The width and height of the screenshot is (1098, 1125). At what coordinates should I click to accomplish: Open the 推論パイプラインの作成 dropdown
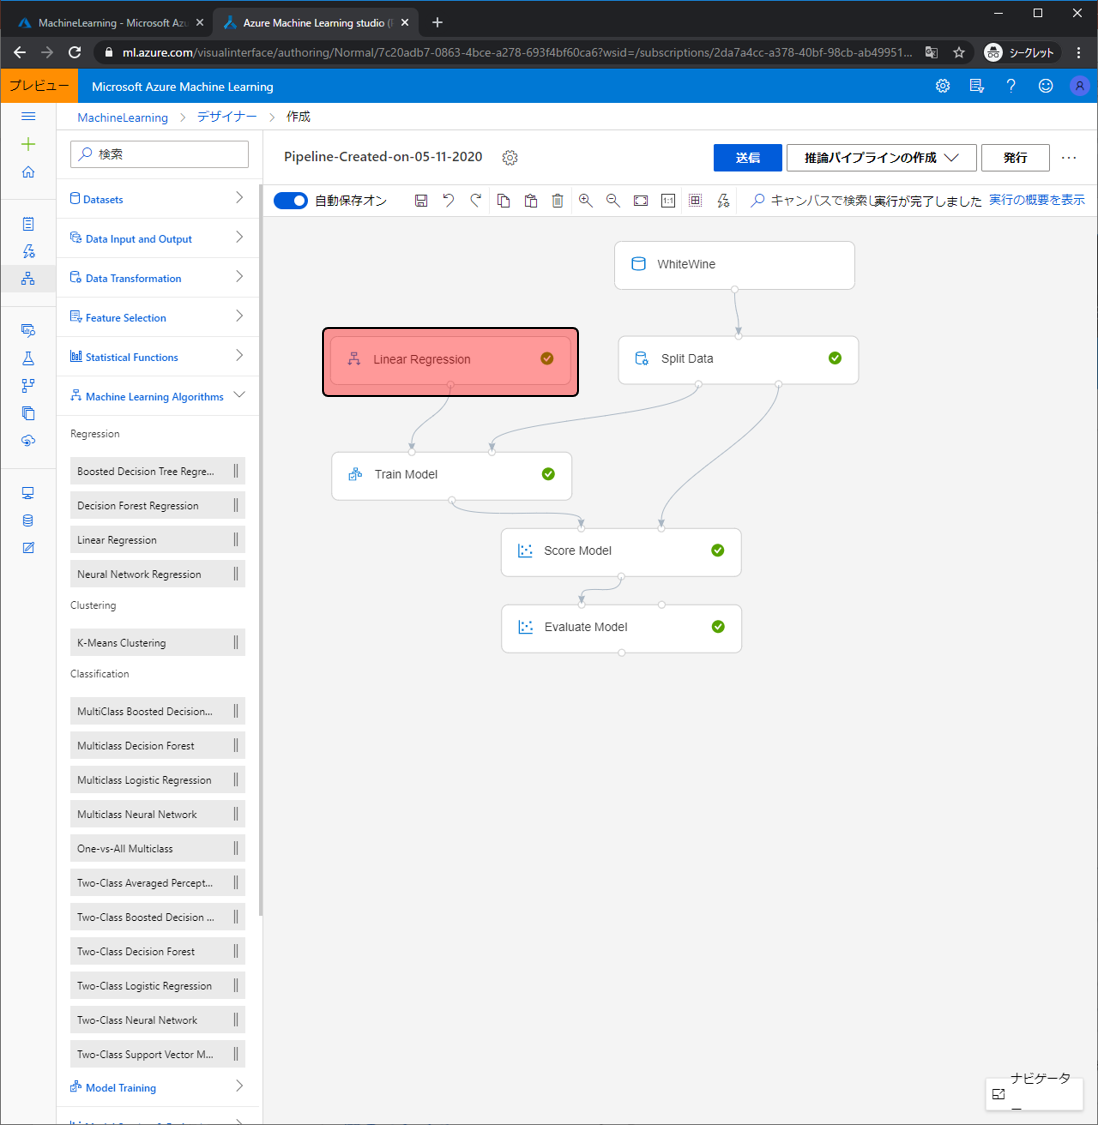click(x=881, y=158)
